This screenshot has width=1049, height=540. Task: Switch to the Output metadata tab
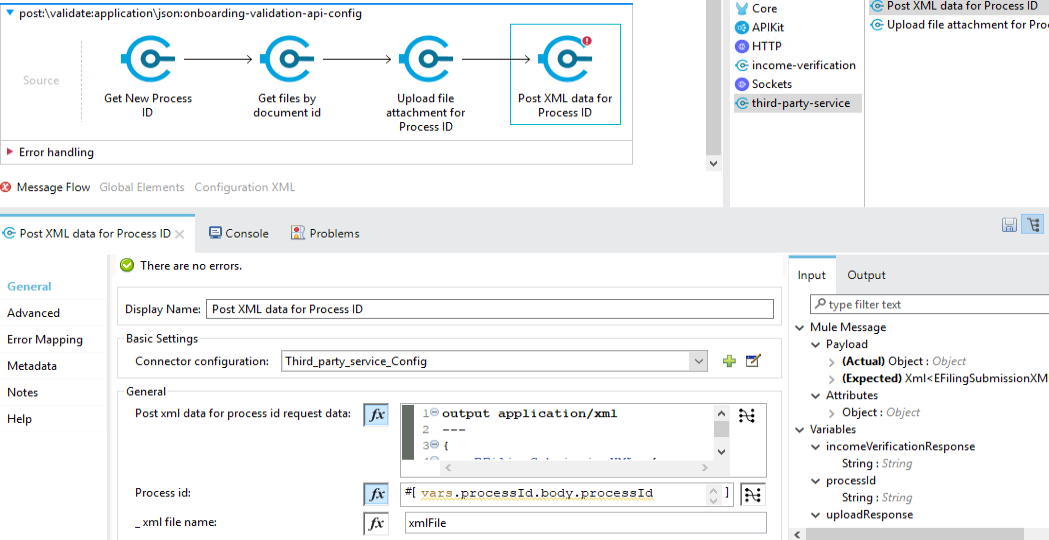point(866,275)
